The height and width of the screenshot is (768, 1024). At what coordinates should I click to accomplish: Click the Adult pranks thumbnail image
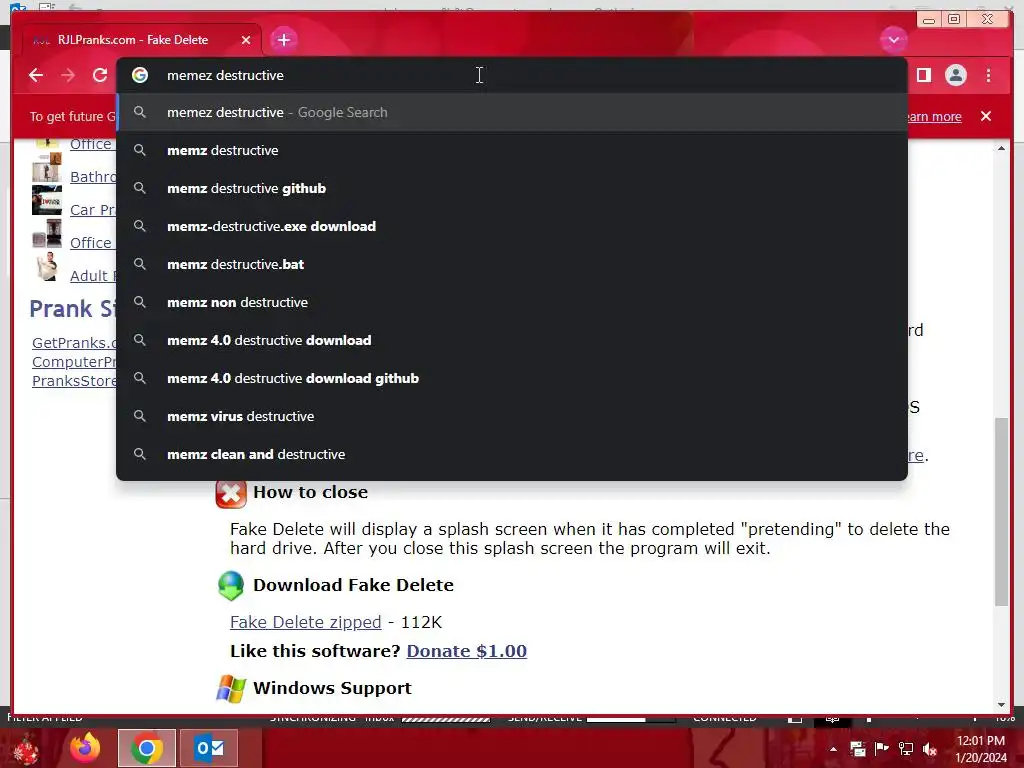pyautogui.click(x=47, y=267)
